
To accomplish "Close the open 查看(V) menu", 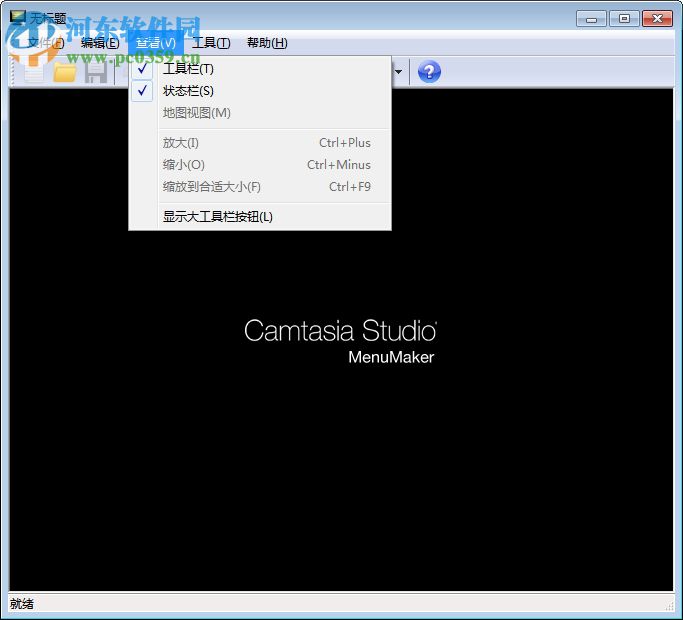I will (x=156, y=43).
